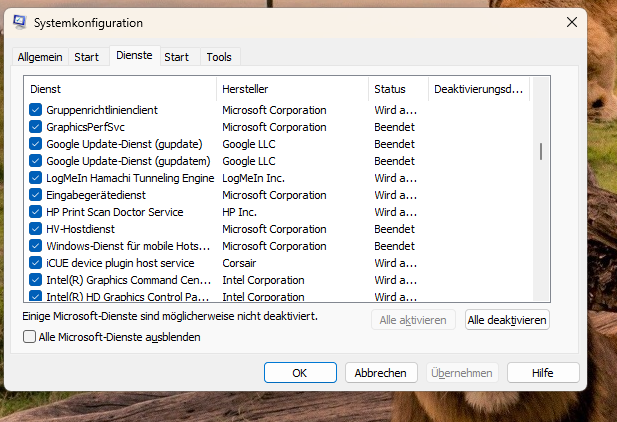The image size is (617, 422).
Task: Toggle LogMeIn Hamachi Tunneling Engine checkbox
Action: (x=36, y=178)
